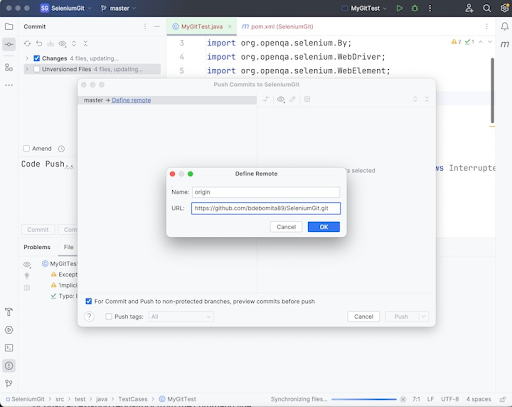The height and width of the screenshot is (407, 512).
Task: Expand the Changes tree node
Action: point(27,58)
